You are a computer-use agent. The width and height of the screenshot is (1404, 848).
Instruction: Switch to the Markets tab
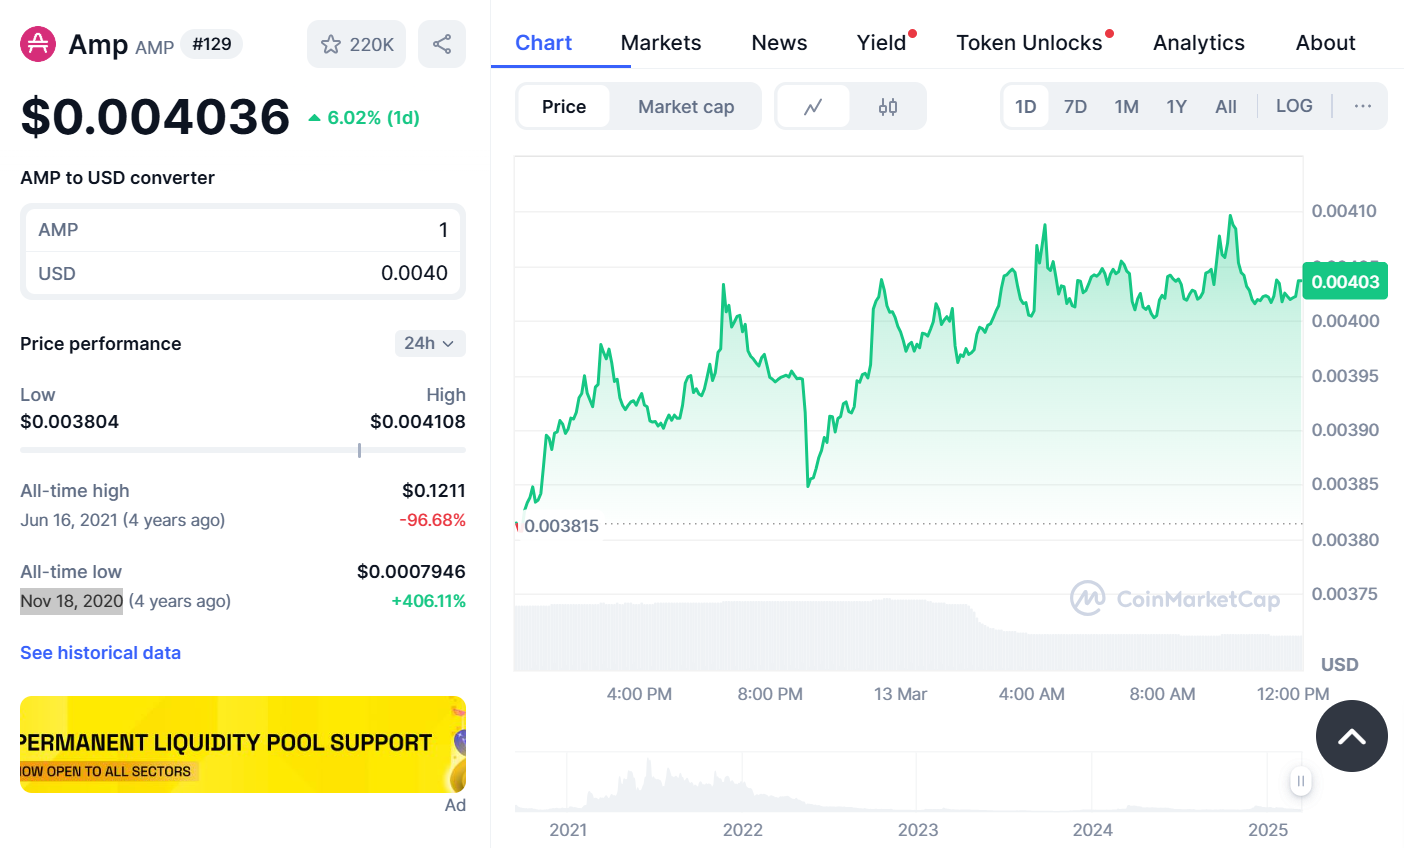pyautogui.click(x=660, y=42)
